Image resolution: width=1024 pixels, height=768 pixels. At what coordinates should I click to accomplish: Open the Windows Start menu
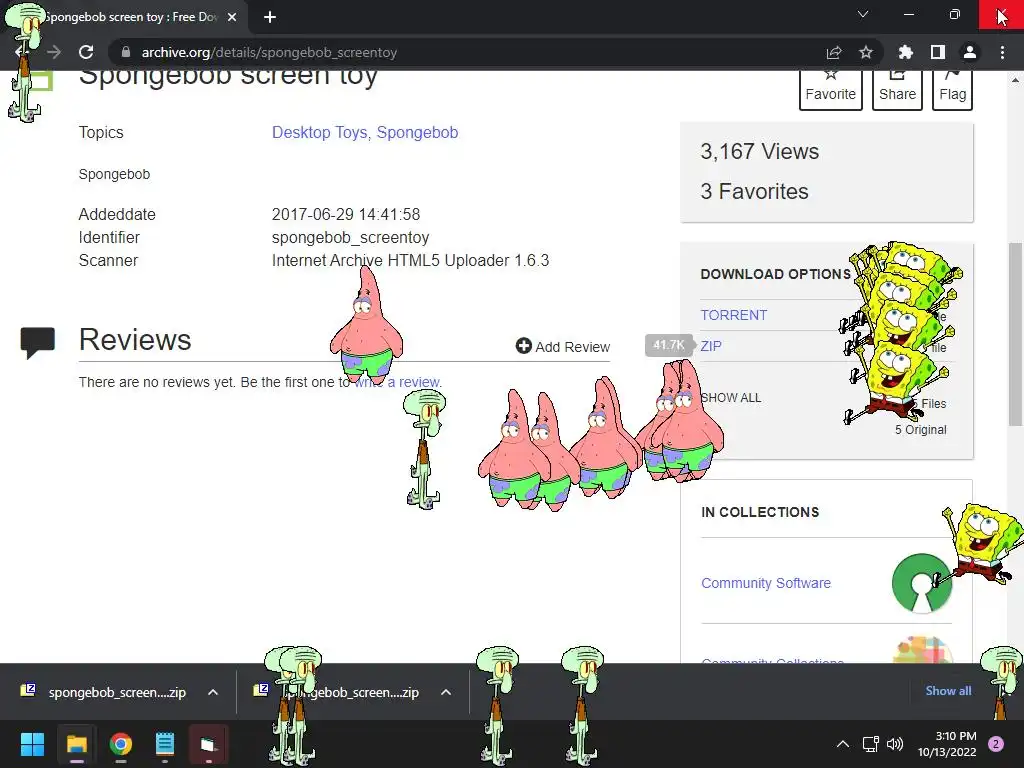32,744
